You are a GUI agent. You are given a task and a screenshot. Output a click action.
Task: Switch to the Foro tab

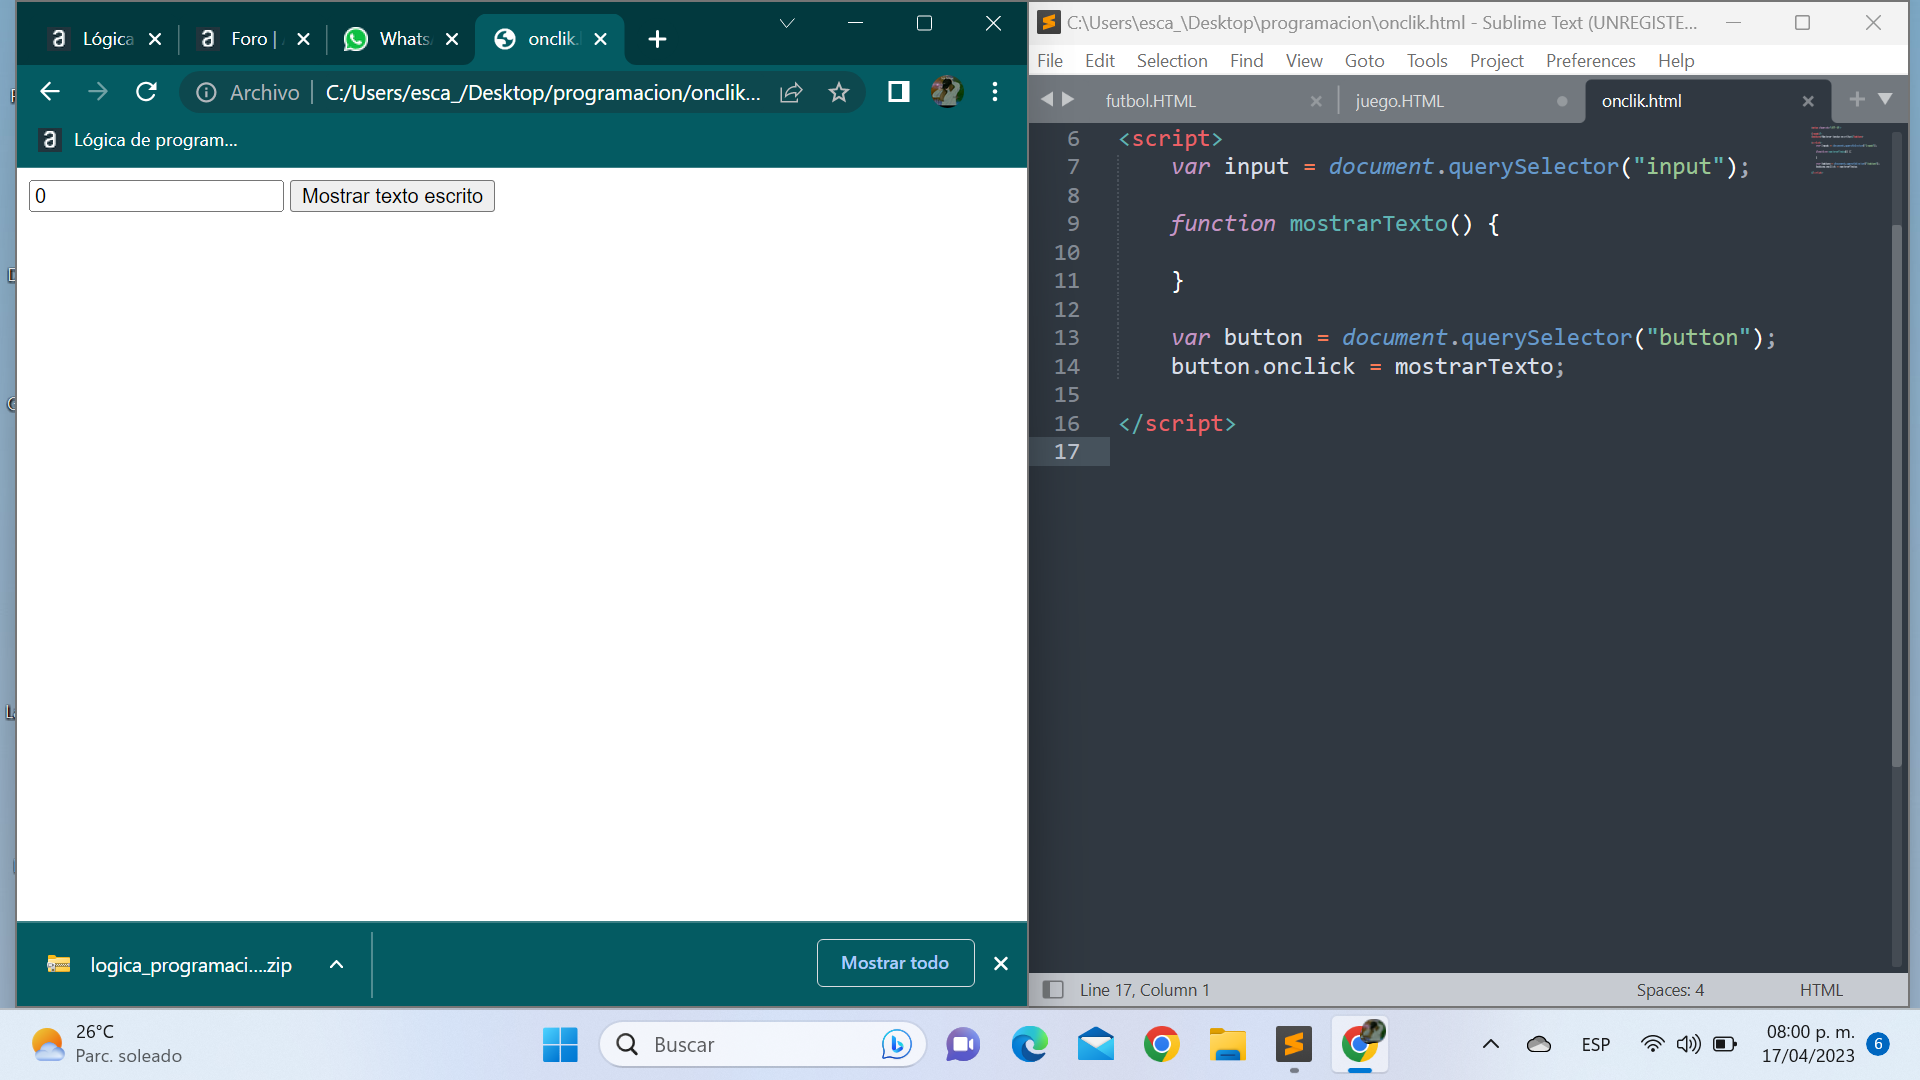coord(238,39)
